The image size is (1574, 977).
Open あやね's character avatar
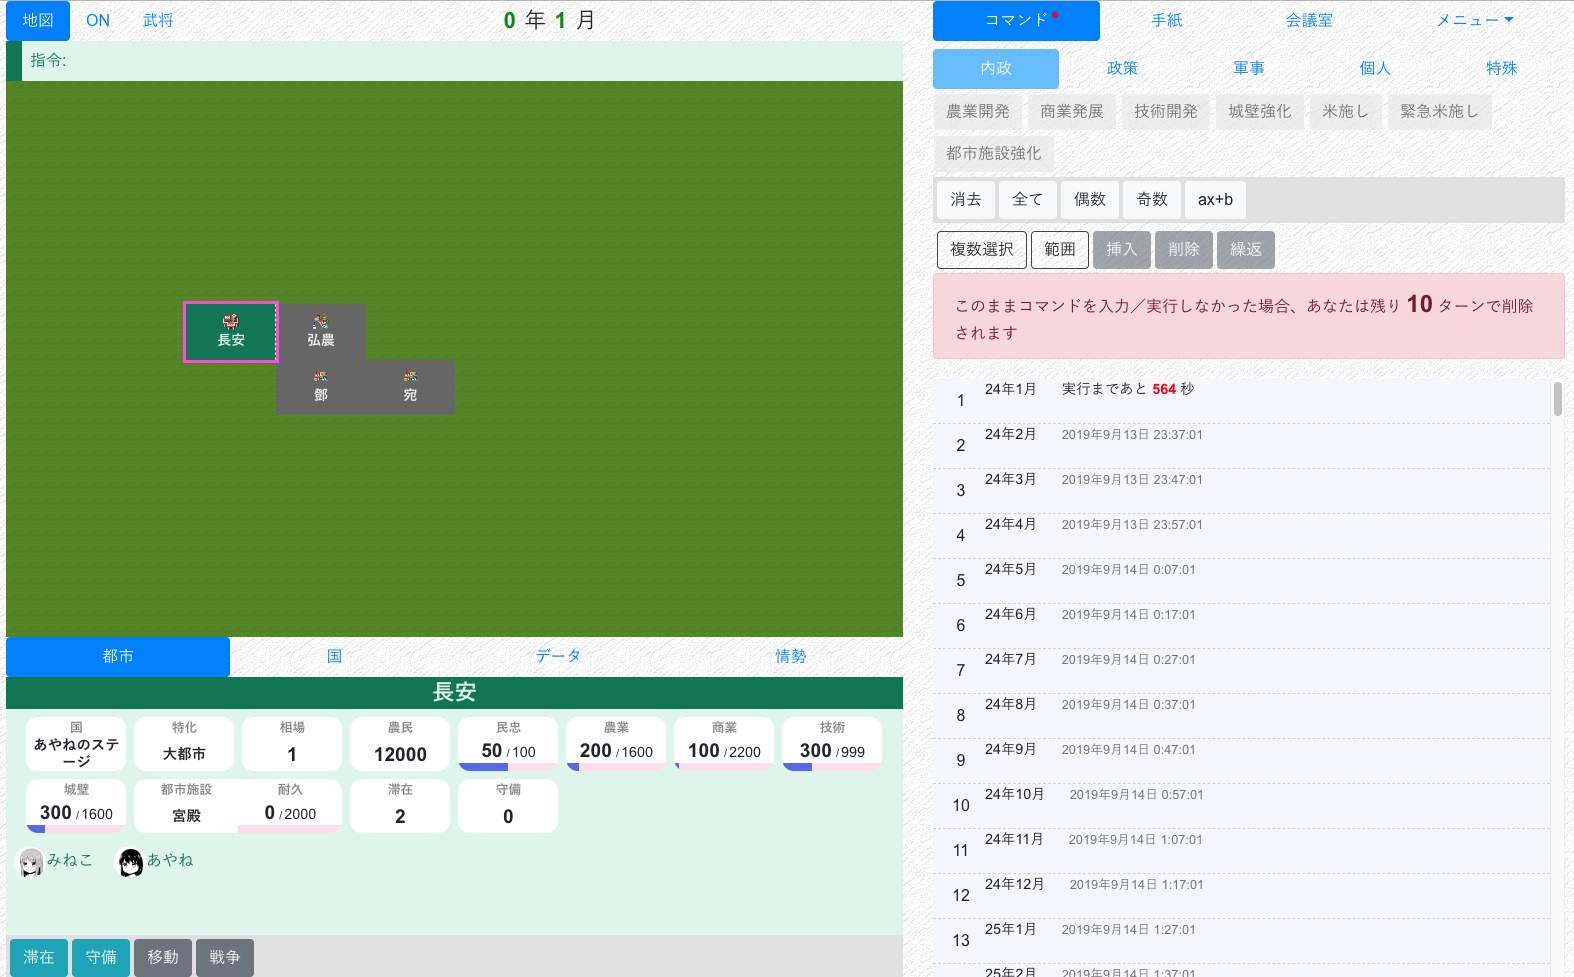131,861
